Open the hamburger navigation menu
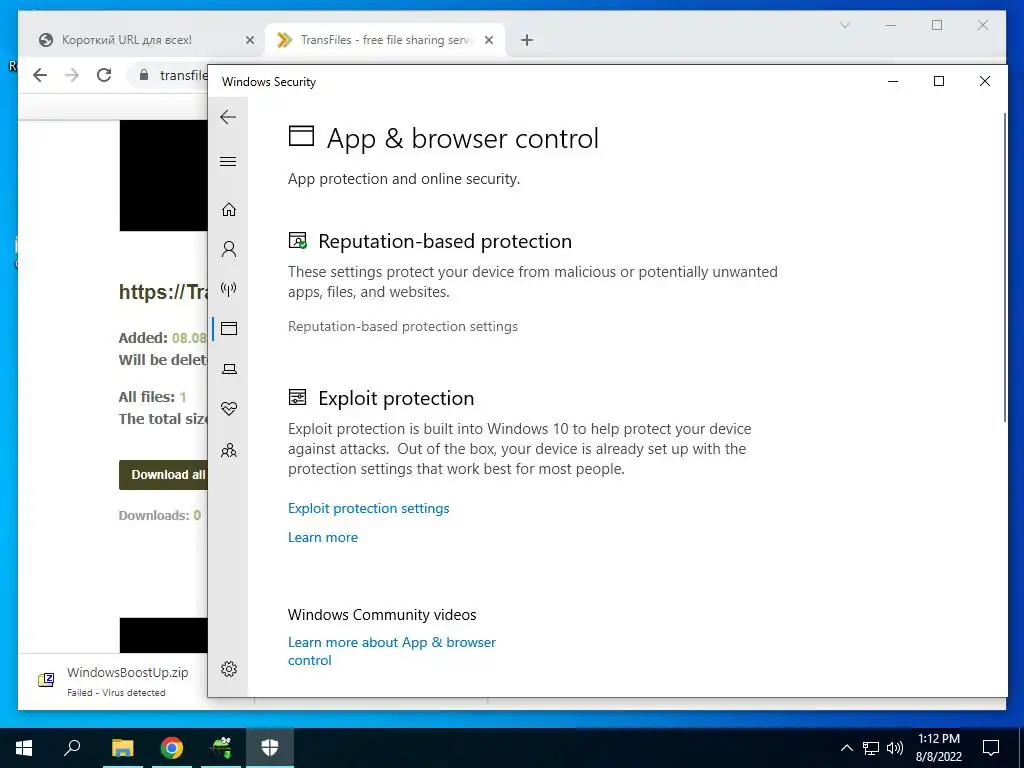The image size is (1024, 768). 228,161
